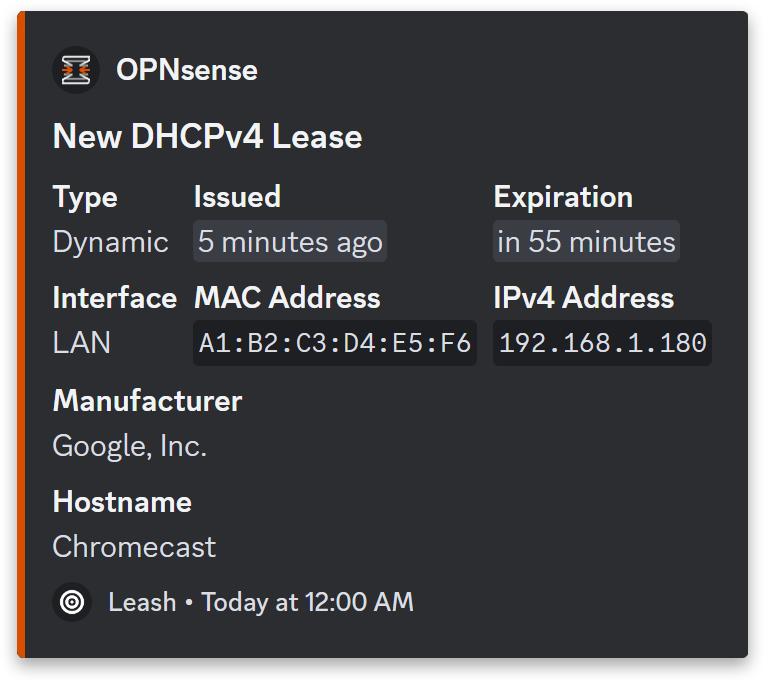Click the Google, Inc. manufacturer value
The height and width of the screenshot is (681, 765).
point(129,446)
